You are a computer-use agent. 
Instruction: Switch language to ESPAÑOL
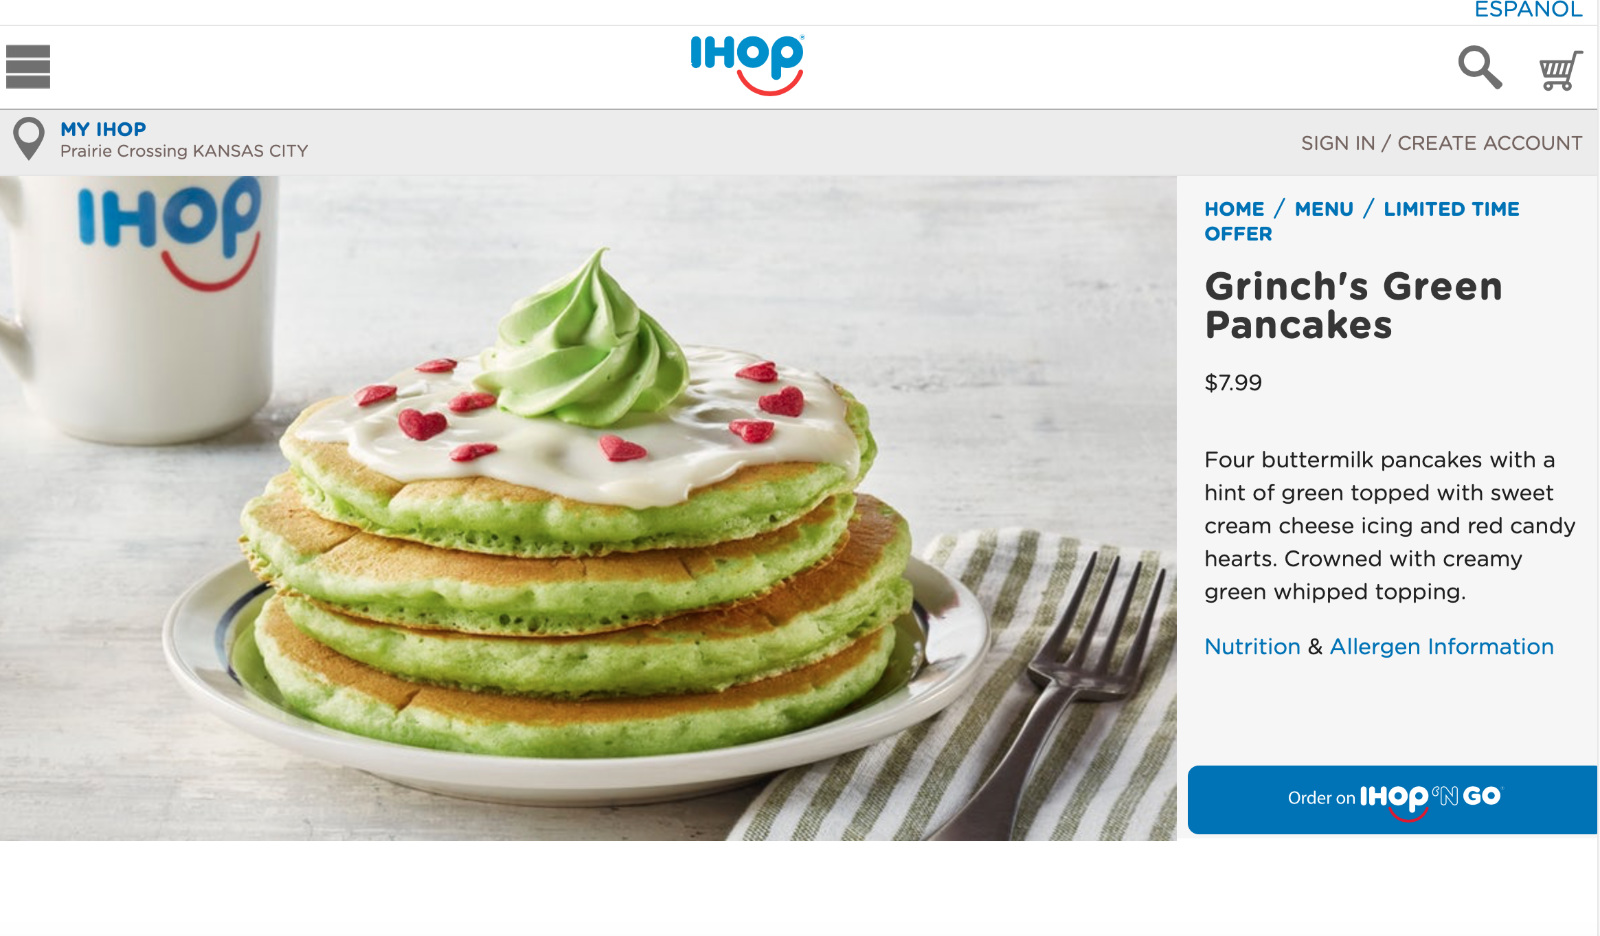pos(1528,10)
